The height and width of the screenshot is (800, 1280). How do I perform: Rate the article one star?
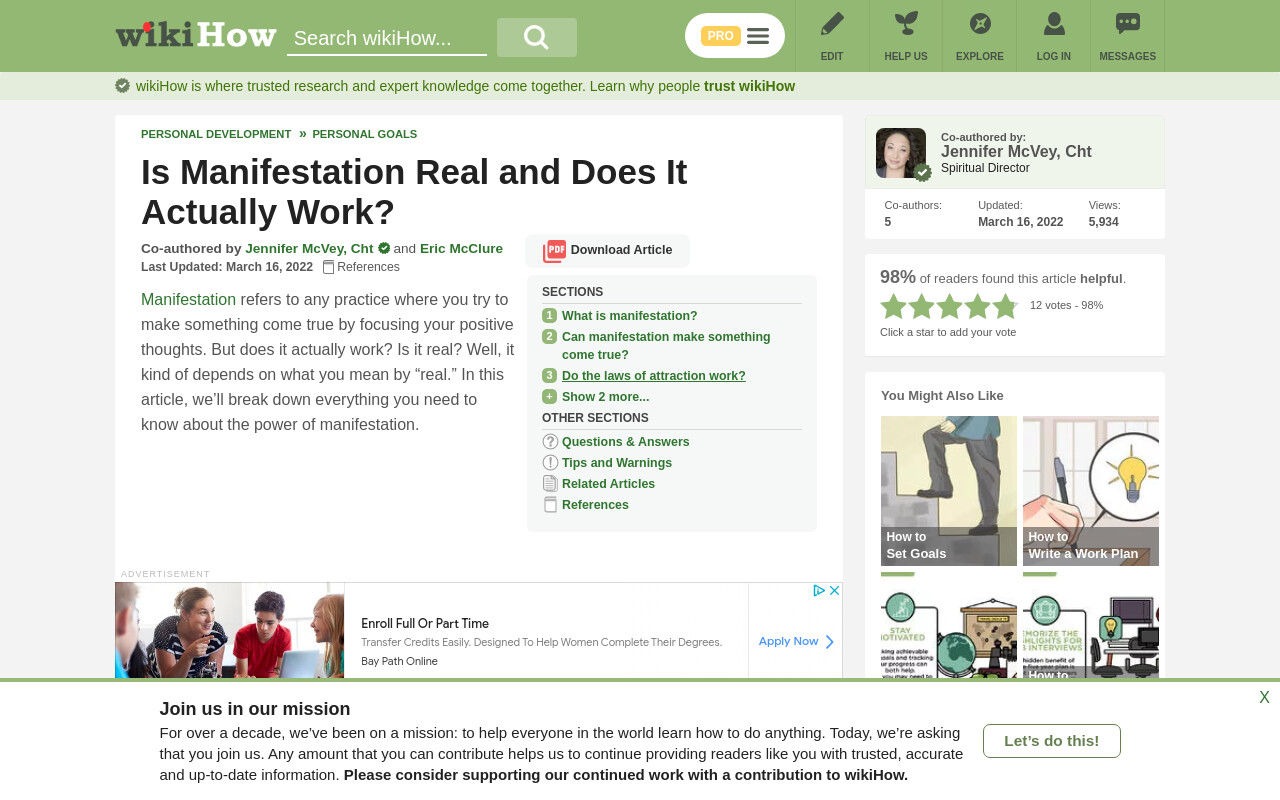894,306
